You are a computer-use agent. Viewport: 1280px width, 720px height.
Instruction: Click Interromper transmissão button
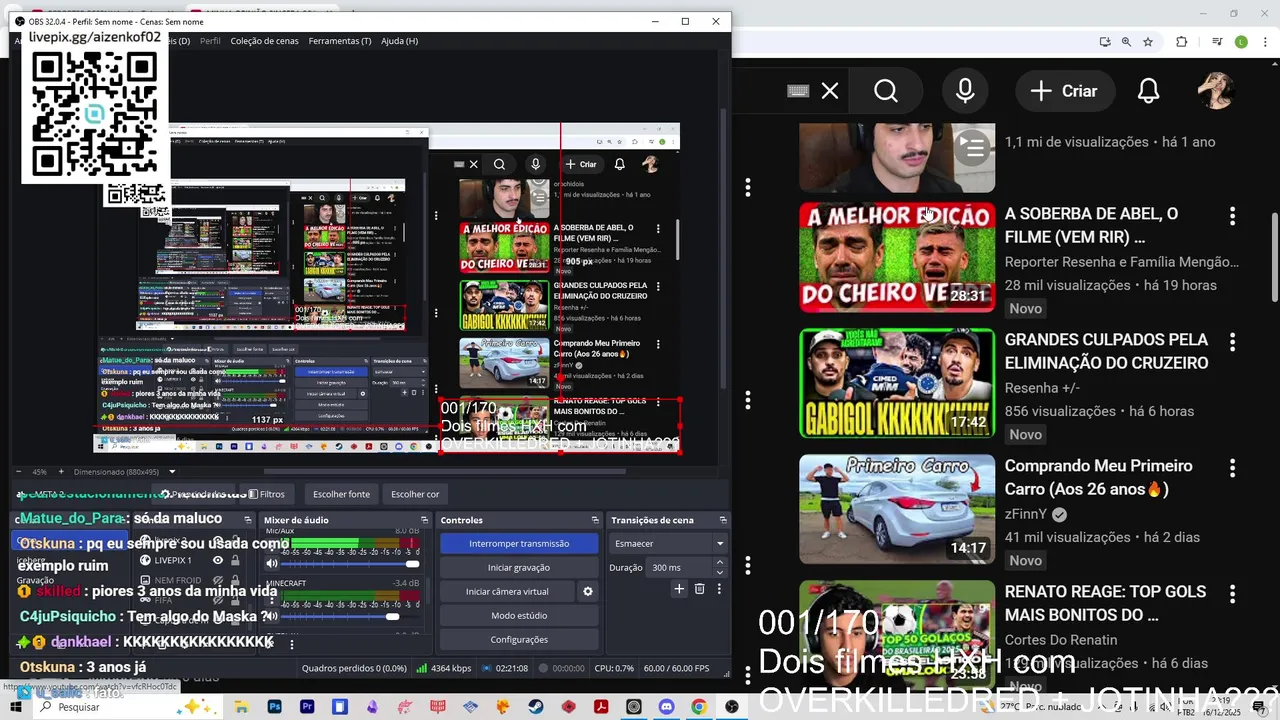pyautogui.click(x=519, y=543)
